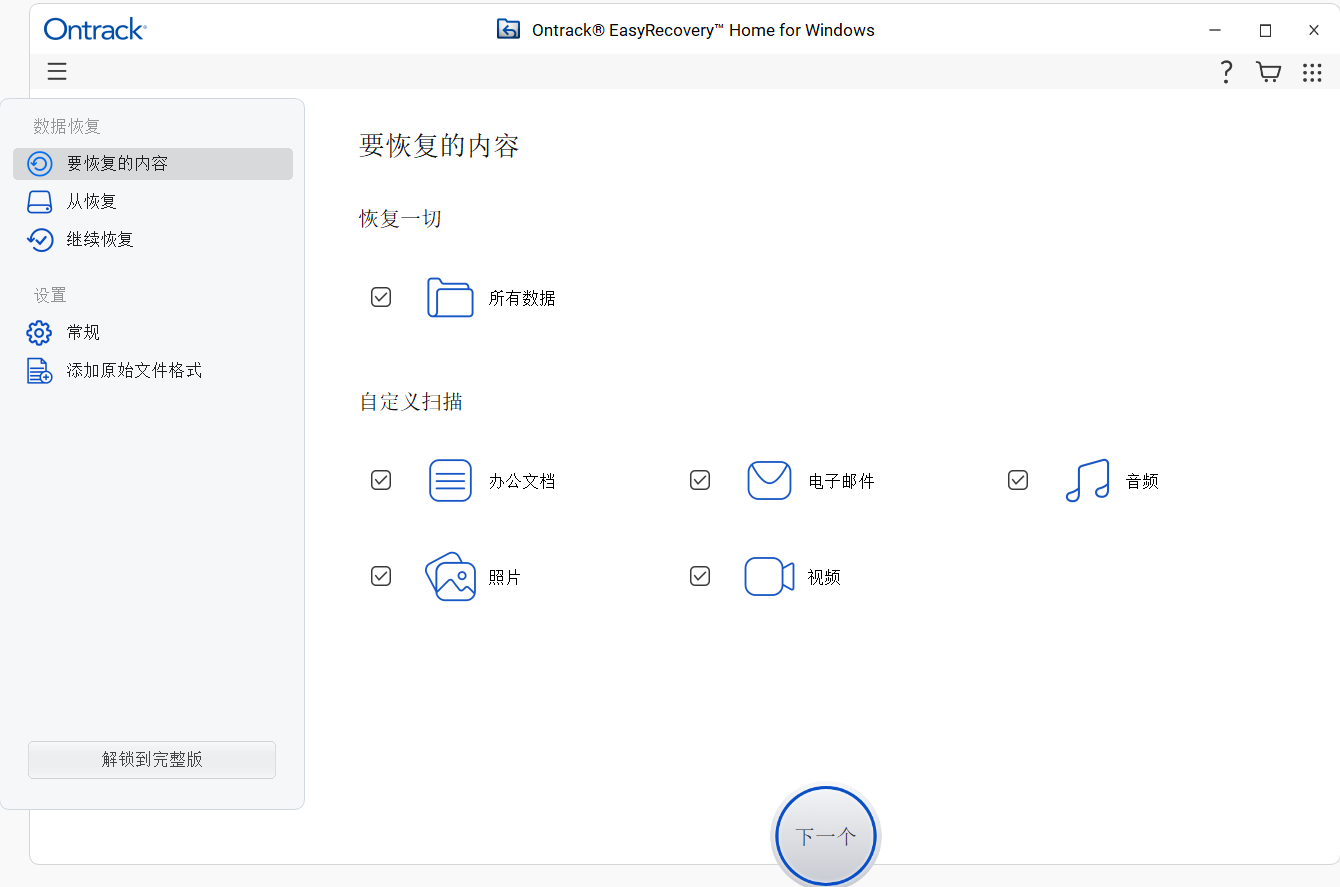The image size is (1340, 887).
Task: Uncheck the 电子邮件 checkbox
Action: [700, 480]
